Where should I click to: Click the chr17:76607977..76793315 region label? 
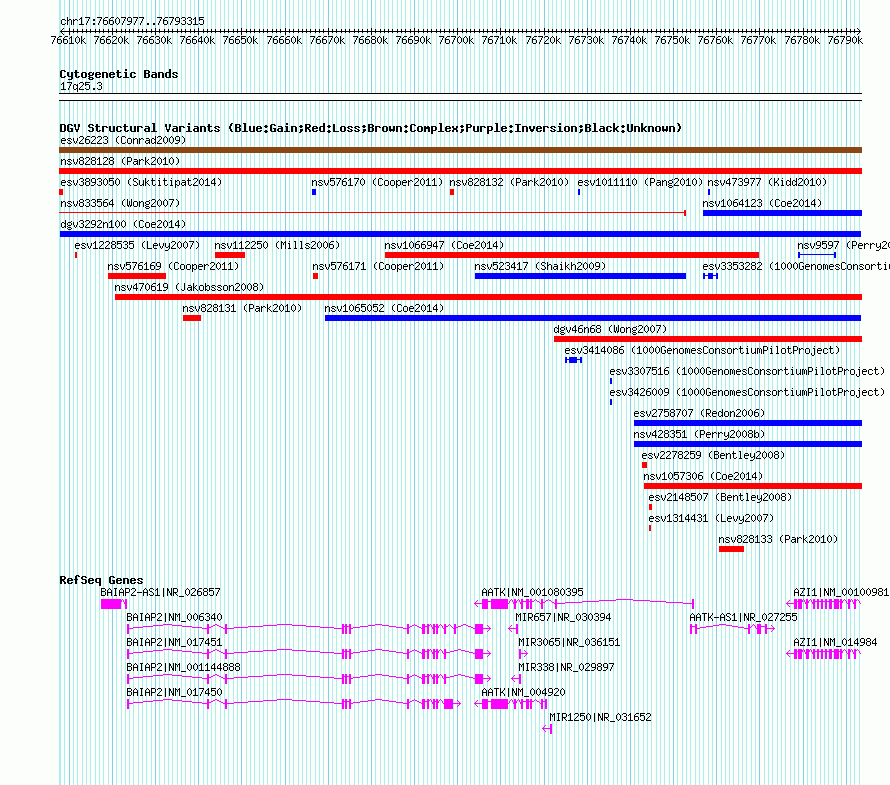click(132, 21)
